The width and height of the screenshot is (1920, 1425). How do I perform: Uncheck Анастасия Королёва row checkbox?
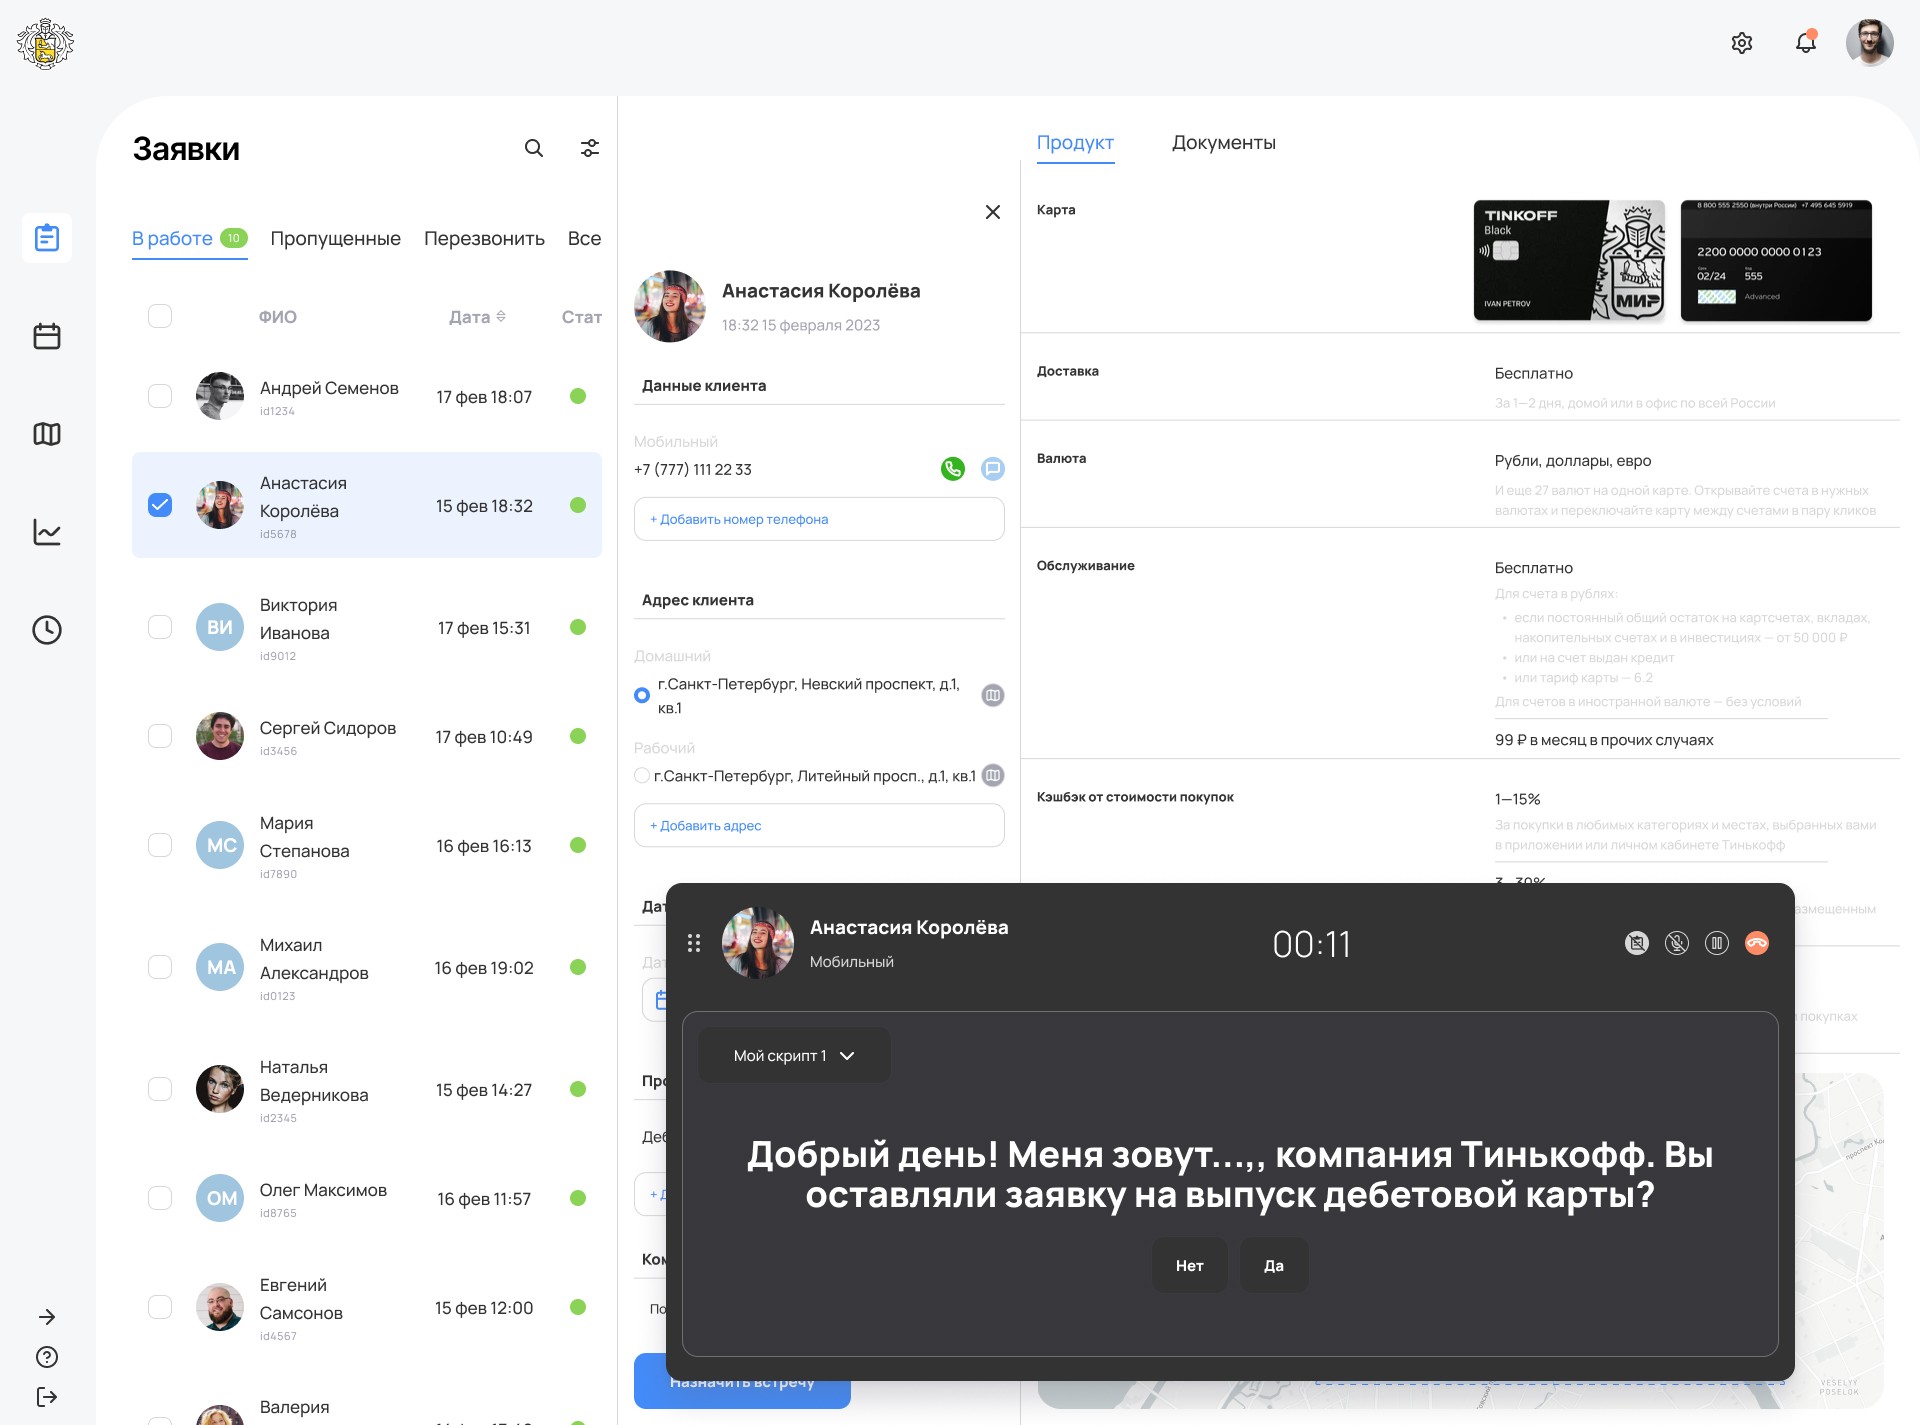pyautogui.click(x=160, y=505)
